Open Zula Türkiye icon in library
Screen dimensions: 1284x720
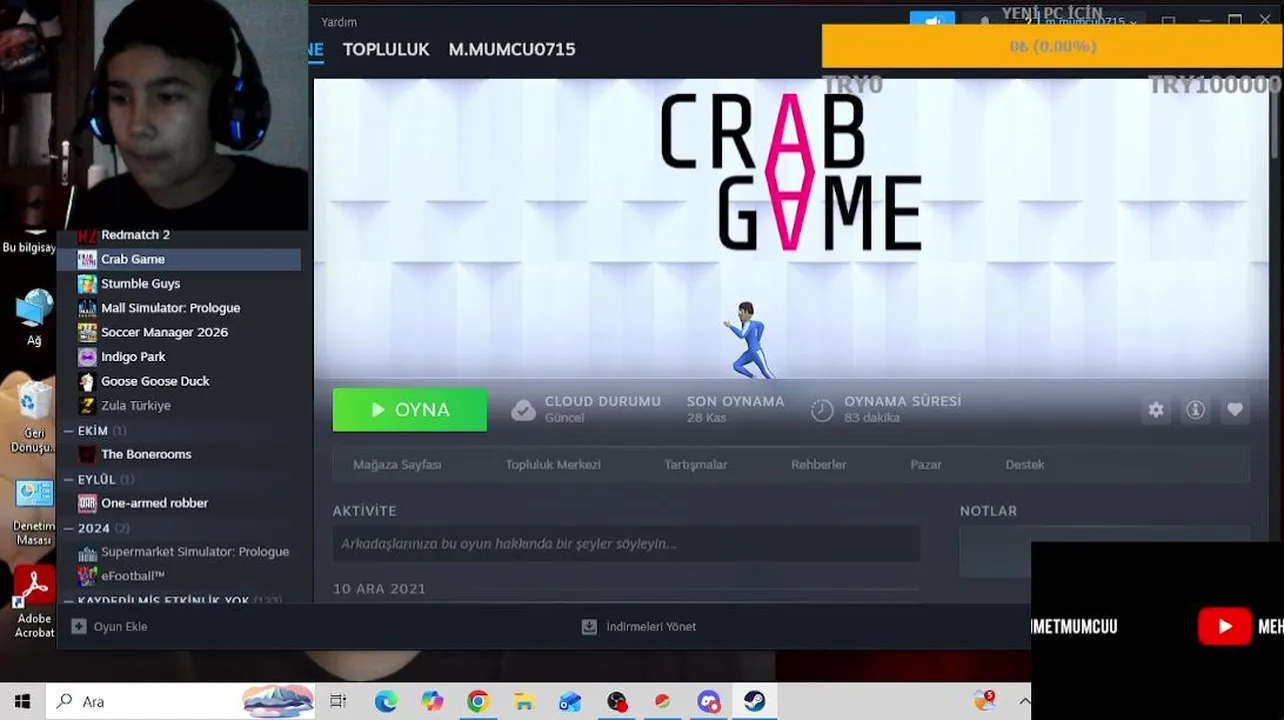[x=87, y=406]
